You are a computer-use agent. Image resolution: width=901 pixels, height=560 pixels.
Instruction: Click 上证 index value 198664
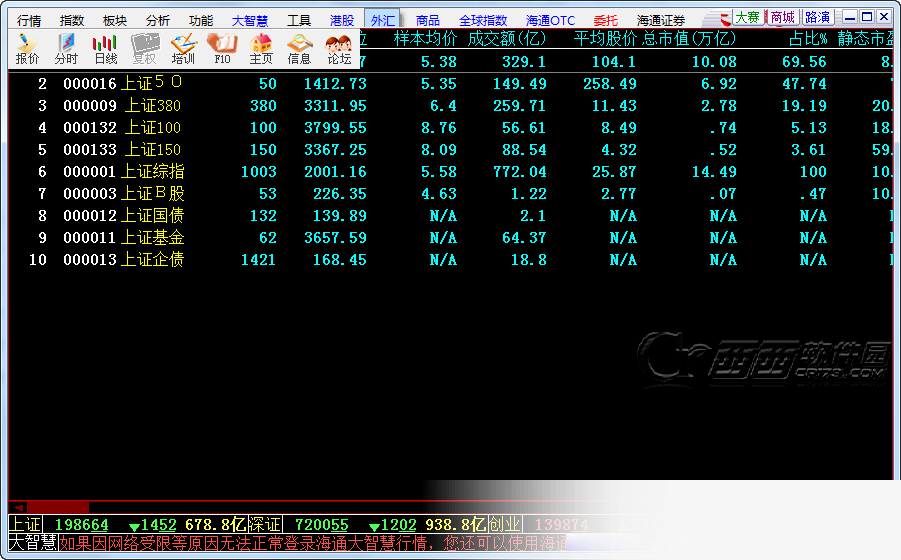[x=81, y=524]
